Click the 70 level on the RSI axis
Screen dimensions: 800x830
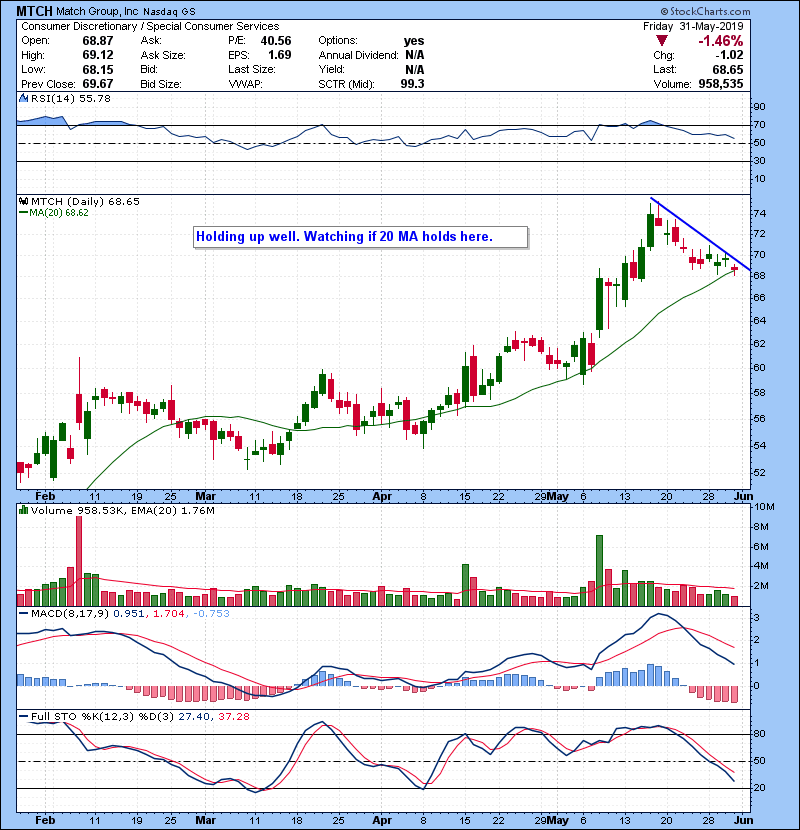[x=759, y=125]
